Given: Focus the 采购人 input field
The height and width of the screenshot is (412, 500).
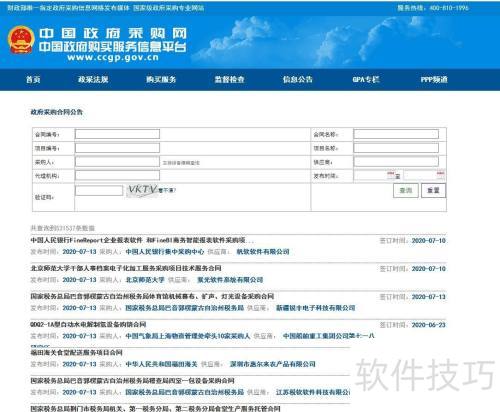Looking at the screenshot, I should (117, 162).
